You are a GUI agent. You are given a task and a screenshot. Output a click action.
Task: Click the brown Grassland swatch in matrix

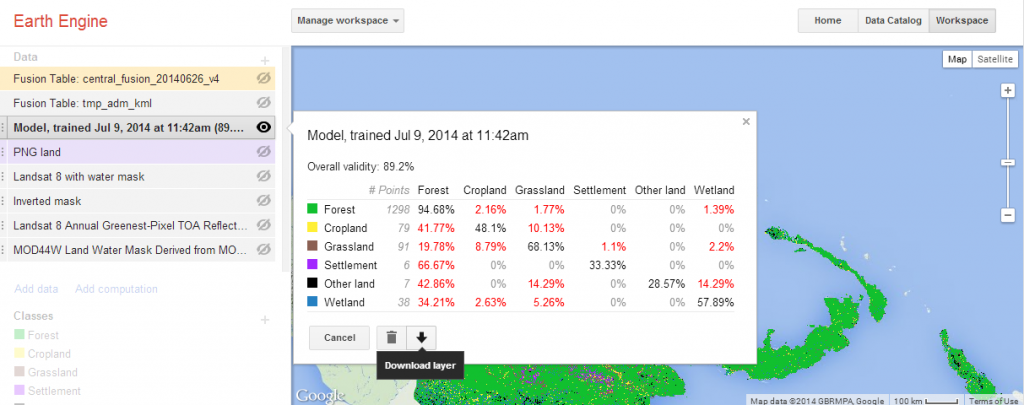(x=312, y=246)
